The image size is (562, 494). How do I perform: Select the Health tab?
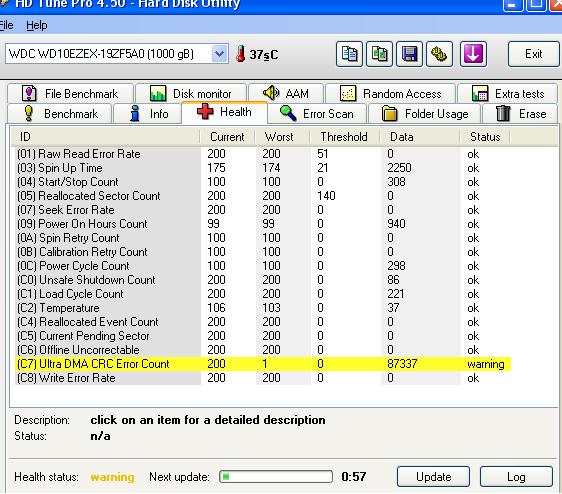pos(224,112)
